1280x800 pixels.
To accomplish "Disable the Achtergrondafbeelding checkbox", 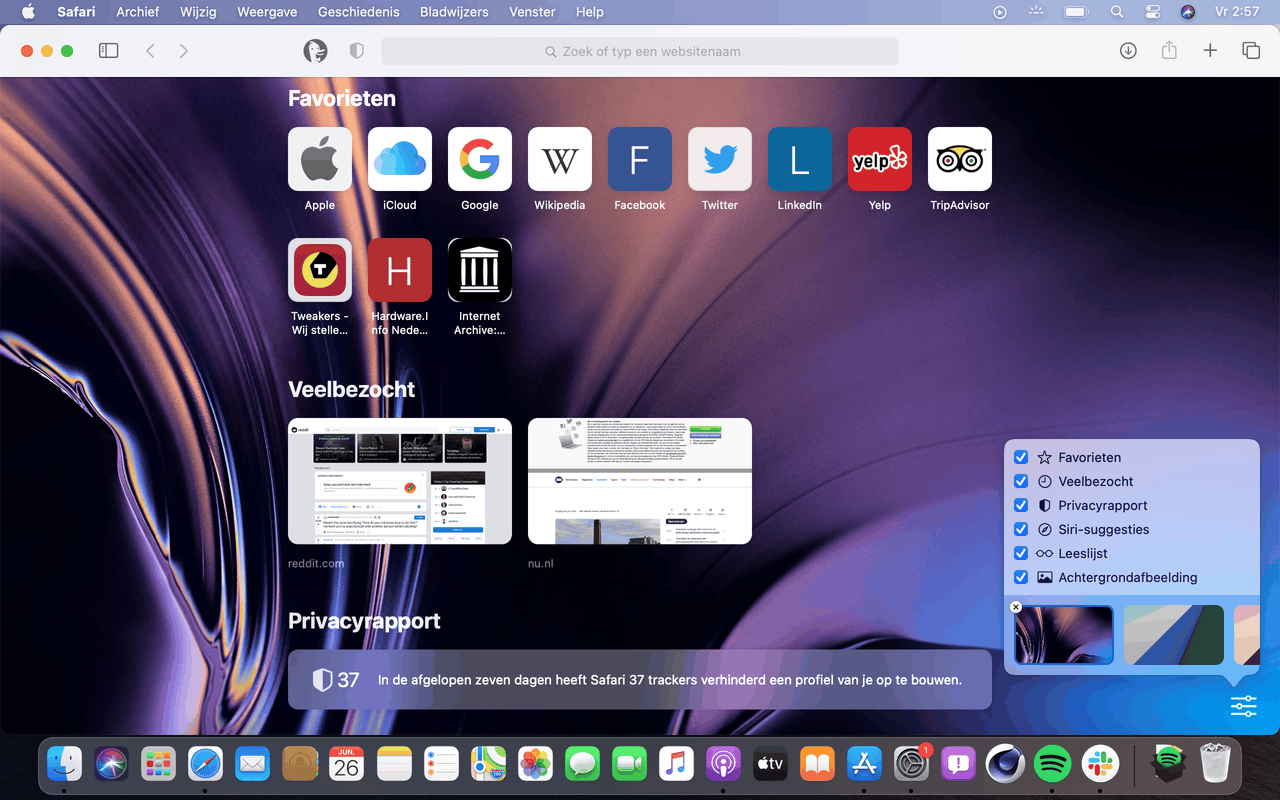I will [x=1021, y=577].
